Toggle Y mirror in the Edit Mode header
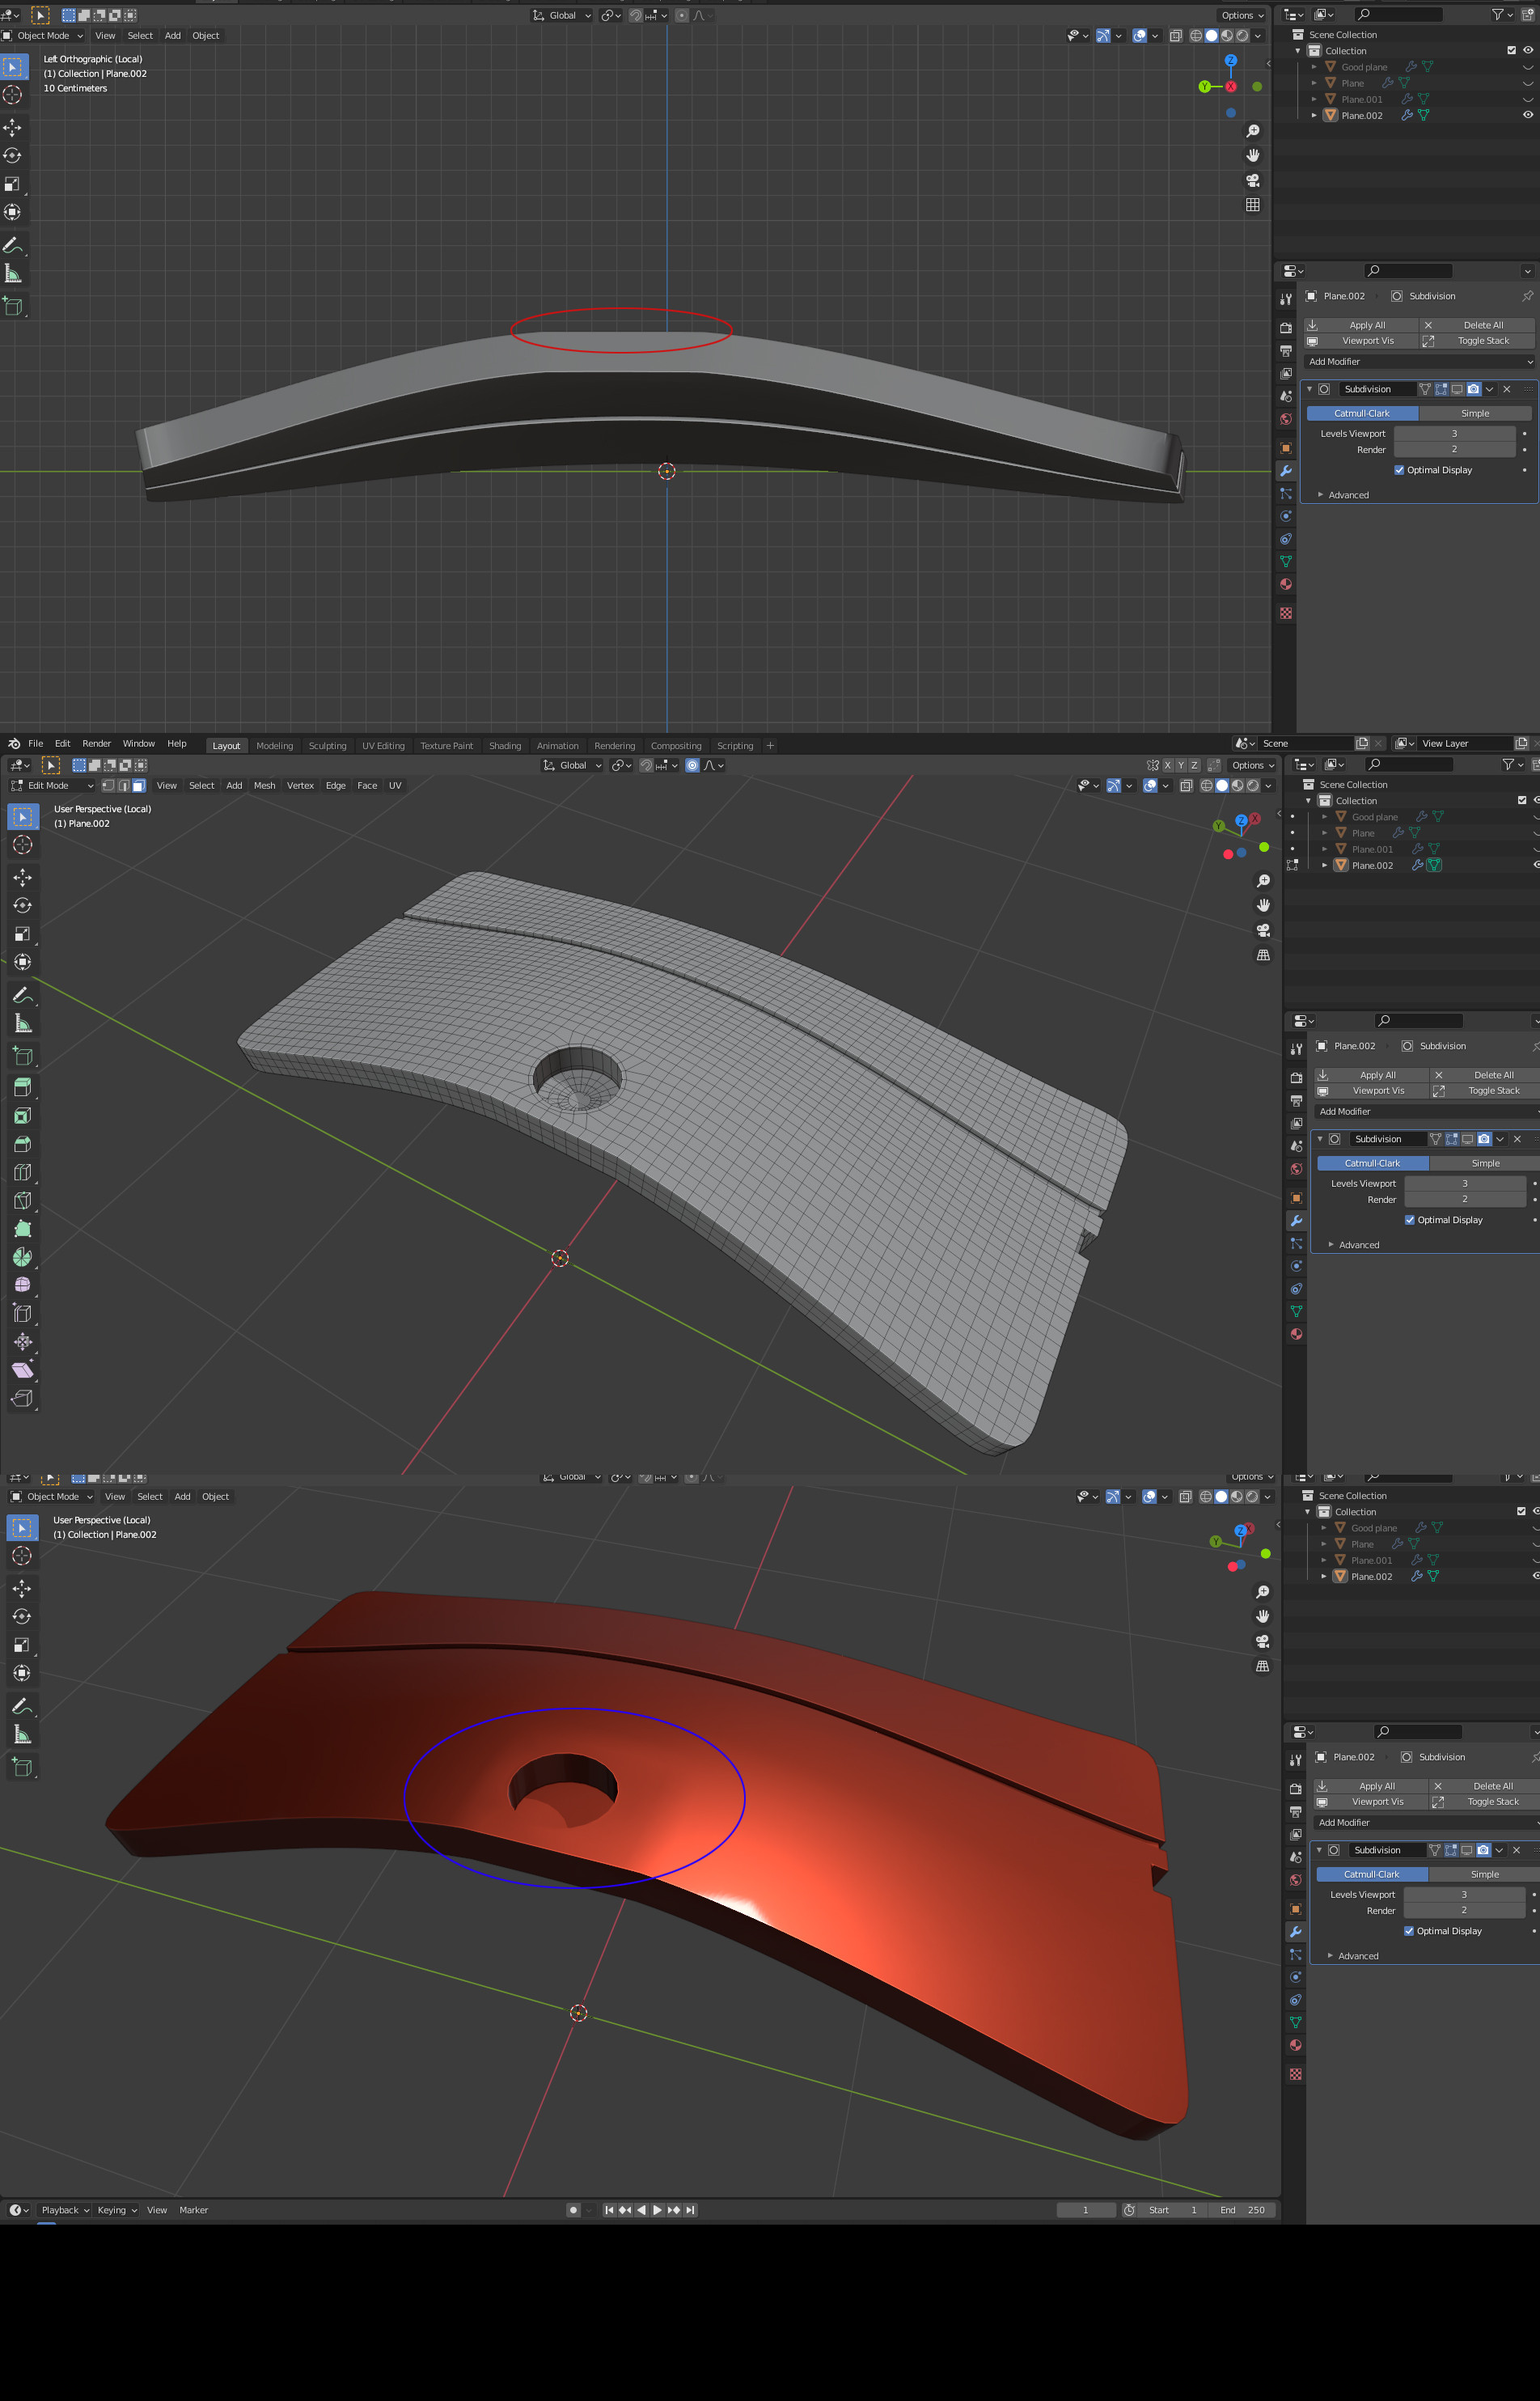This screenshot has height=2401, width=1540. pyautogui.click(x=1181, y=765)
